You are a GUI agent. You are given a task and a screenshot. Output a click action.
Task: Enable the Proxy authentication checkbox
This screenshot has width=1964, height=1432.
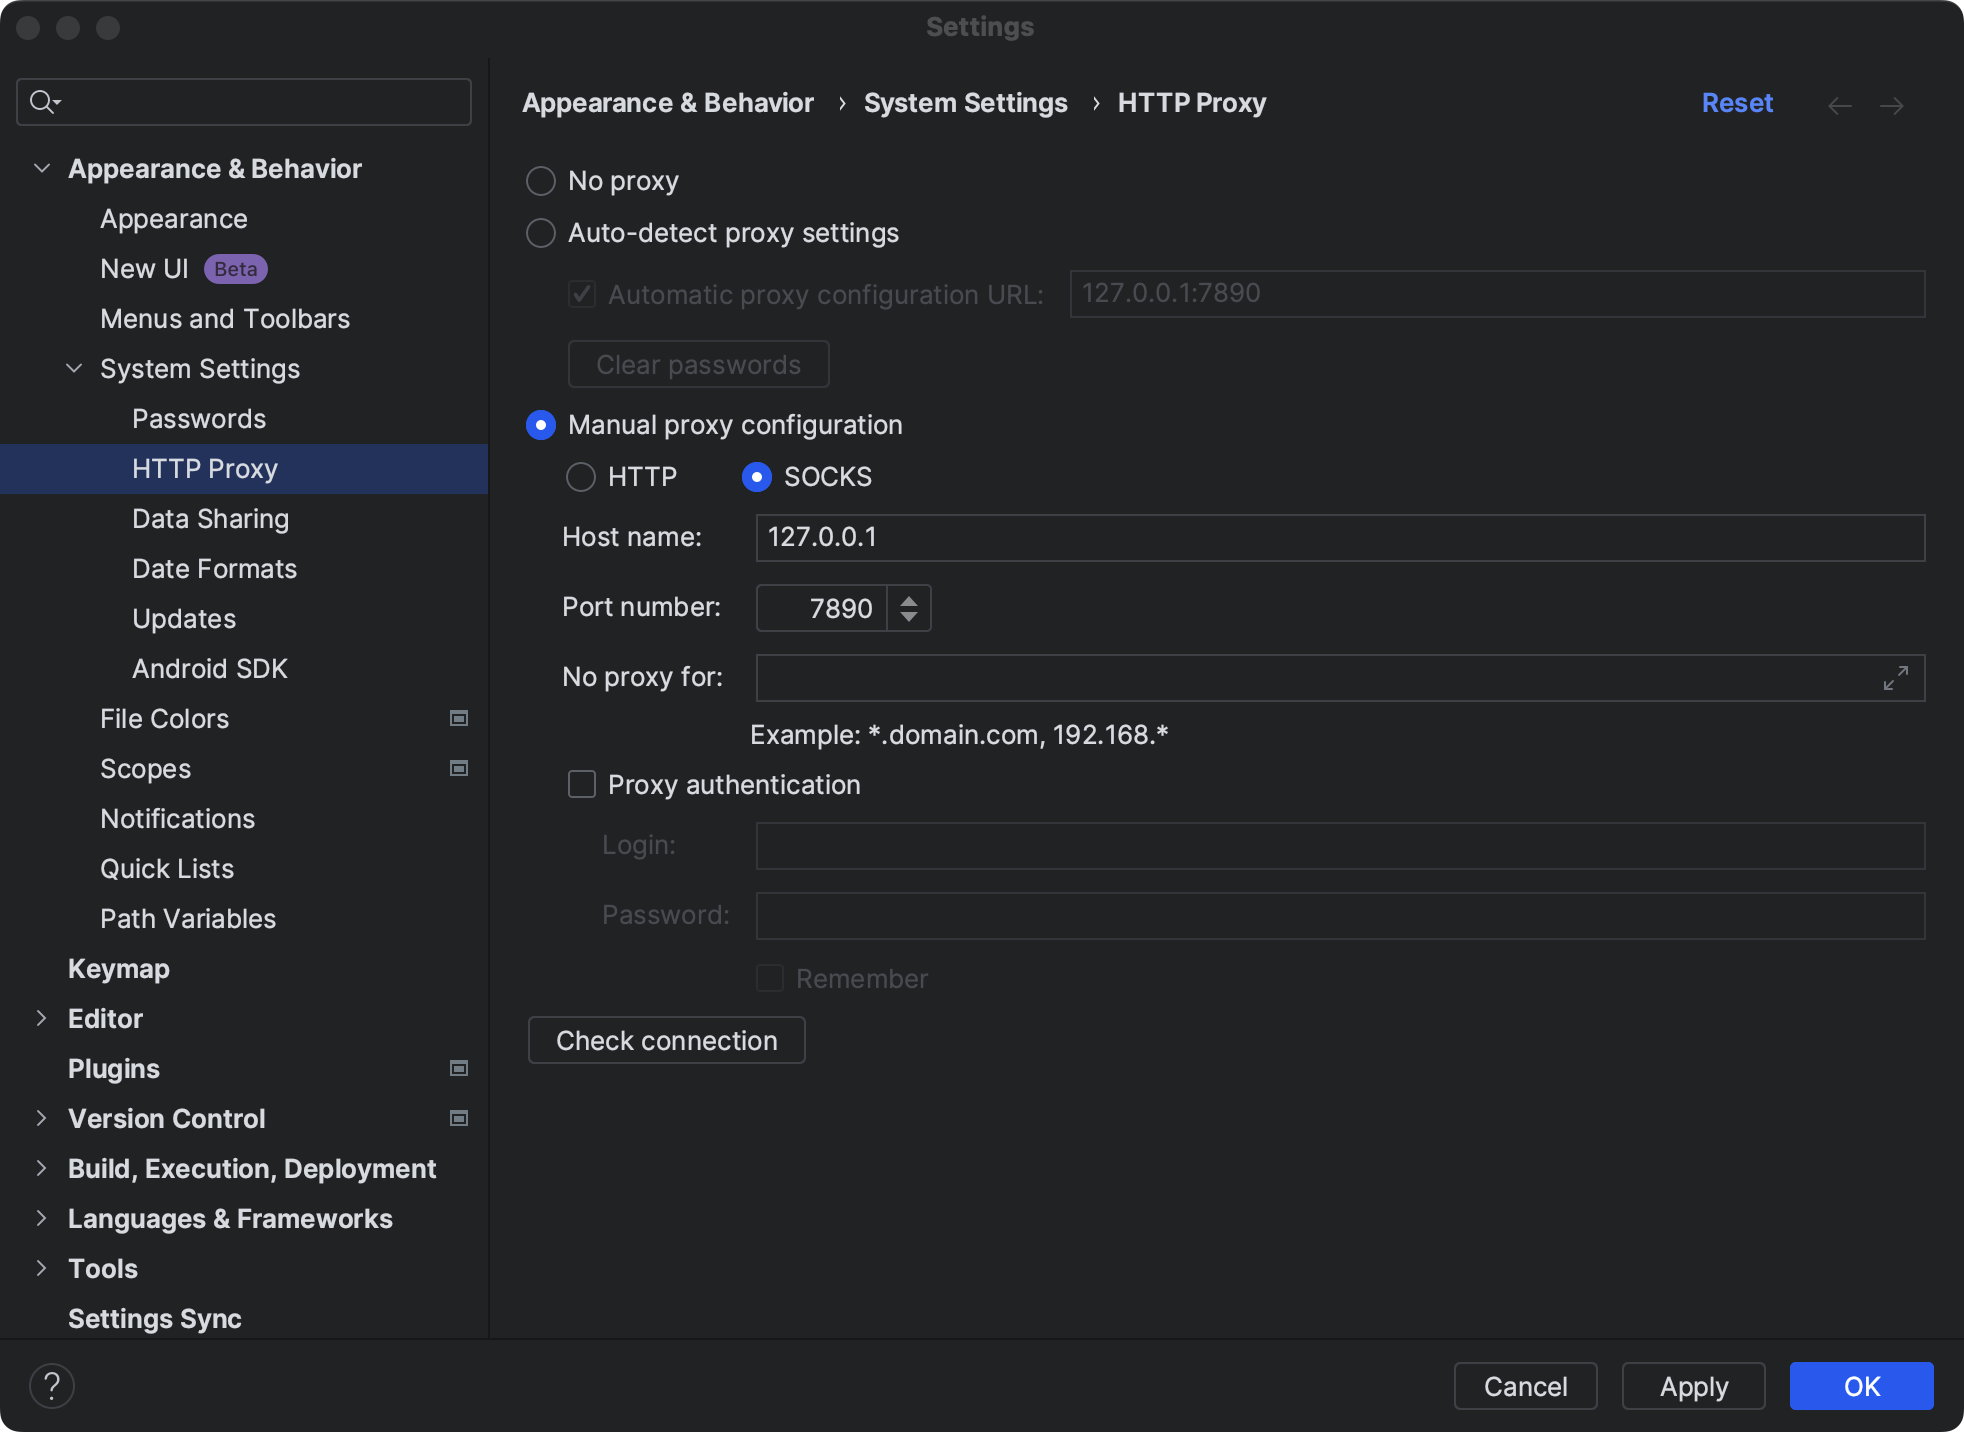(582, 784)
